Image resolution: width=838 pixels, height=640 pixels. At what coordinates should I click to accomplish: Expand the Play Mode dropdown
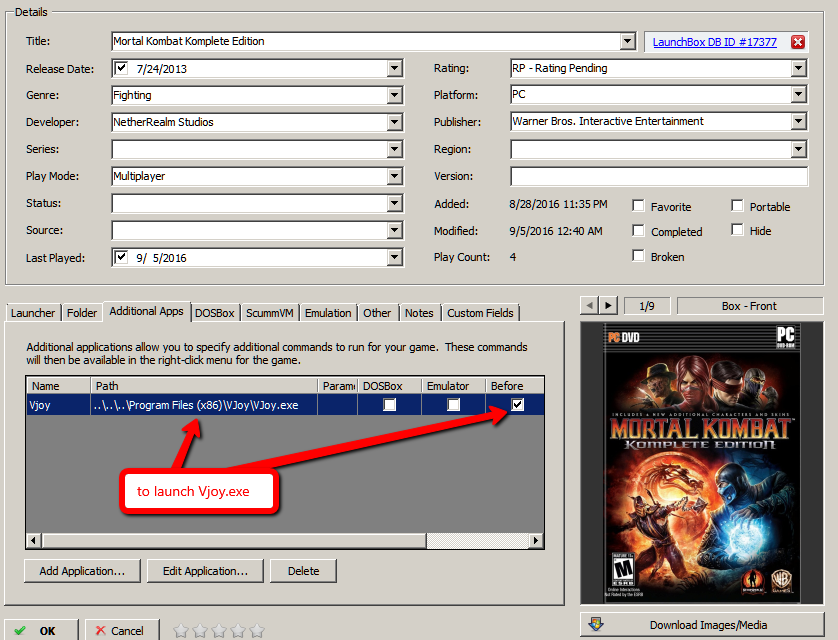(x=395, y=176)
